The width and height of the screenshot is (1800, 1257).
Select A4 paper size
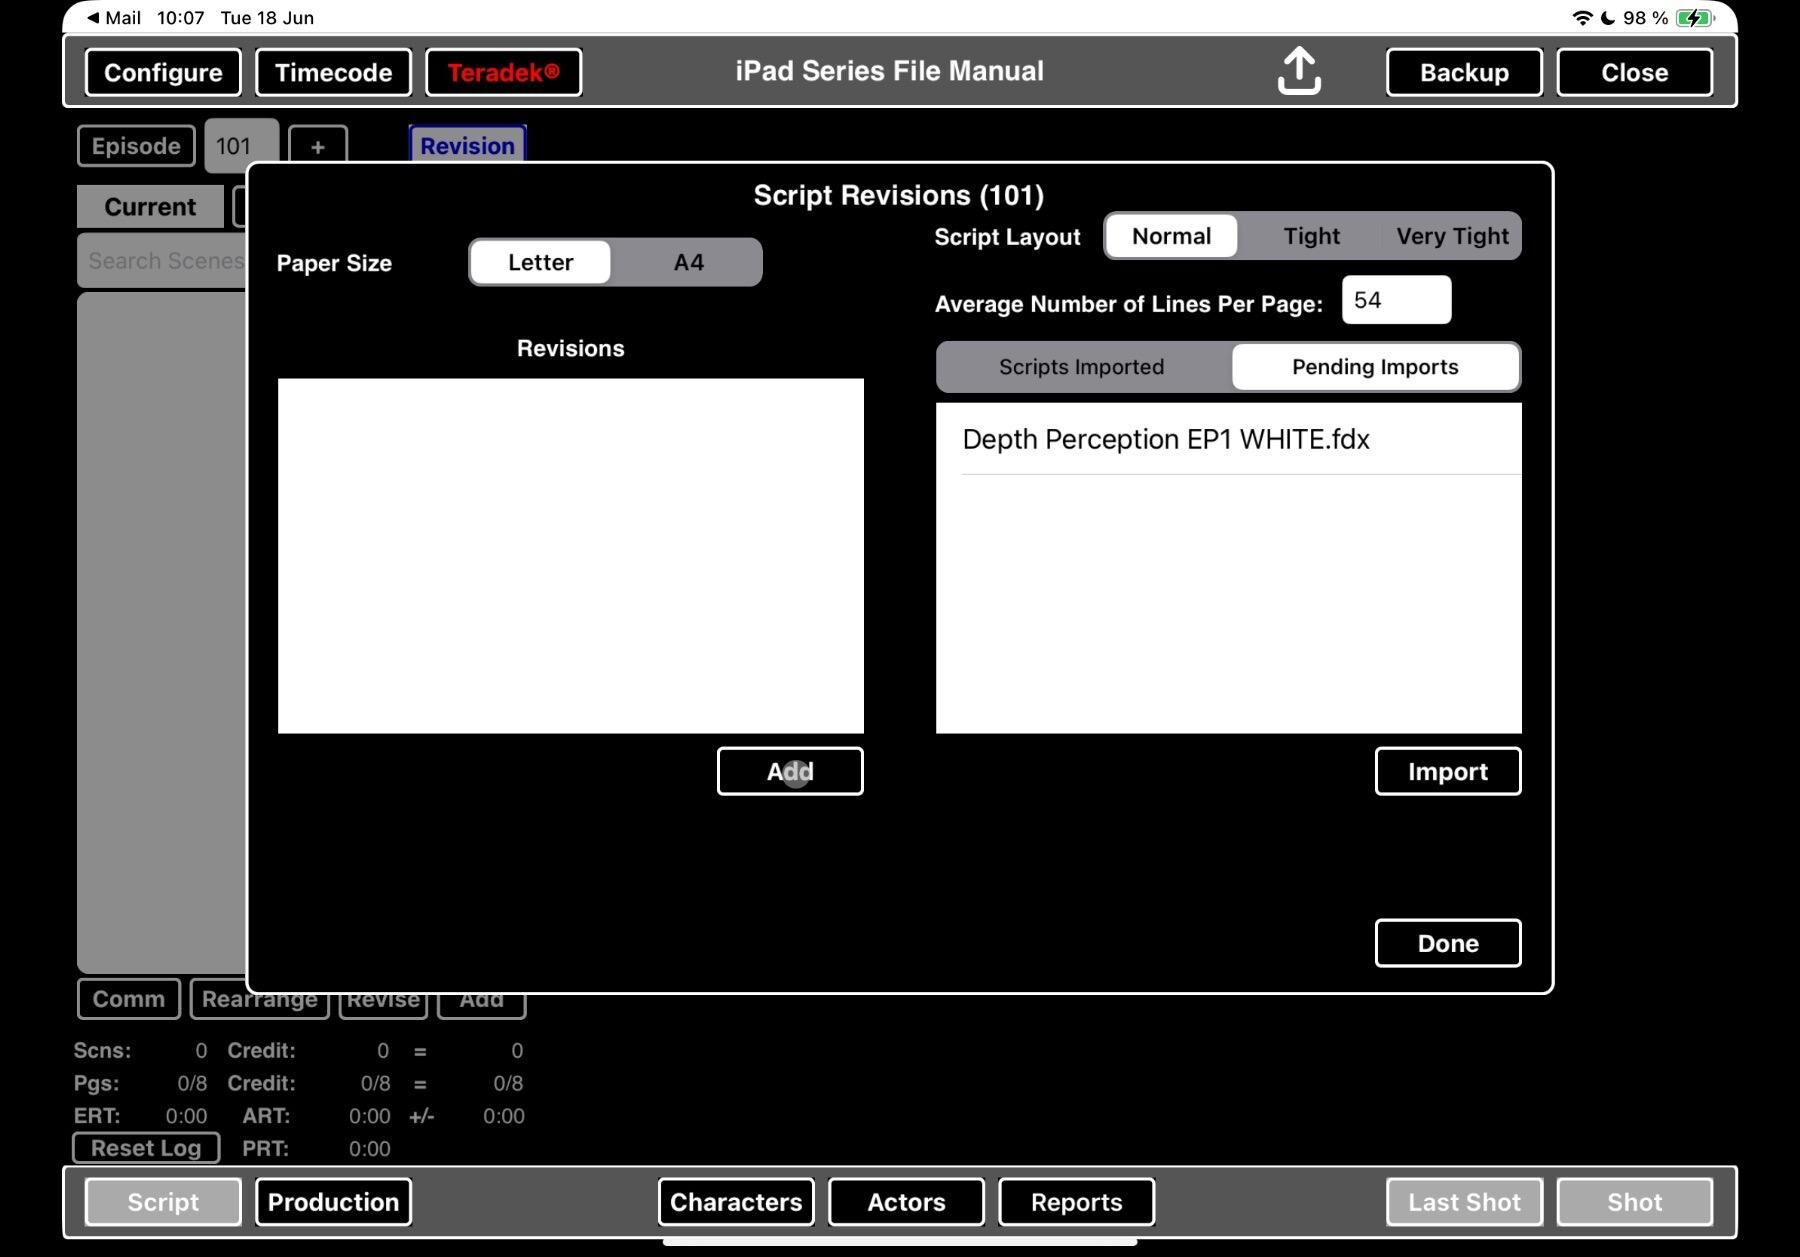pyautogui.click(x=688, y=262)
